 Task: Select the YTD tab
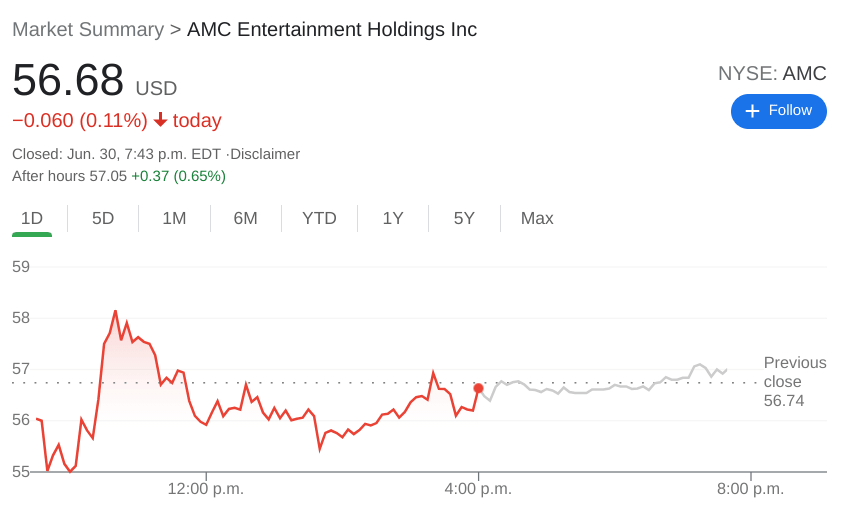(319, 218)
